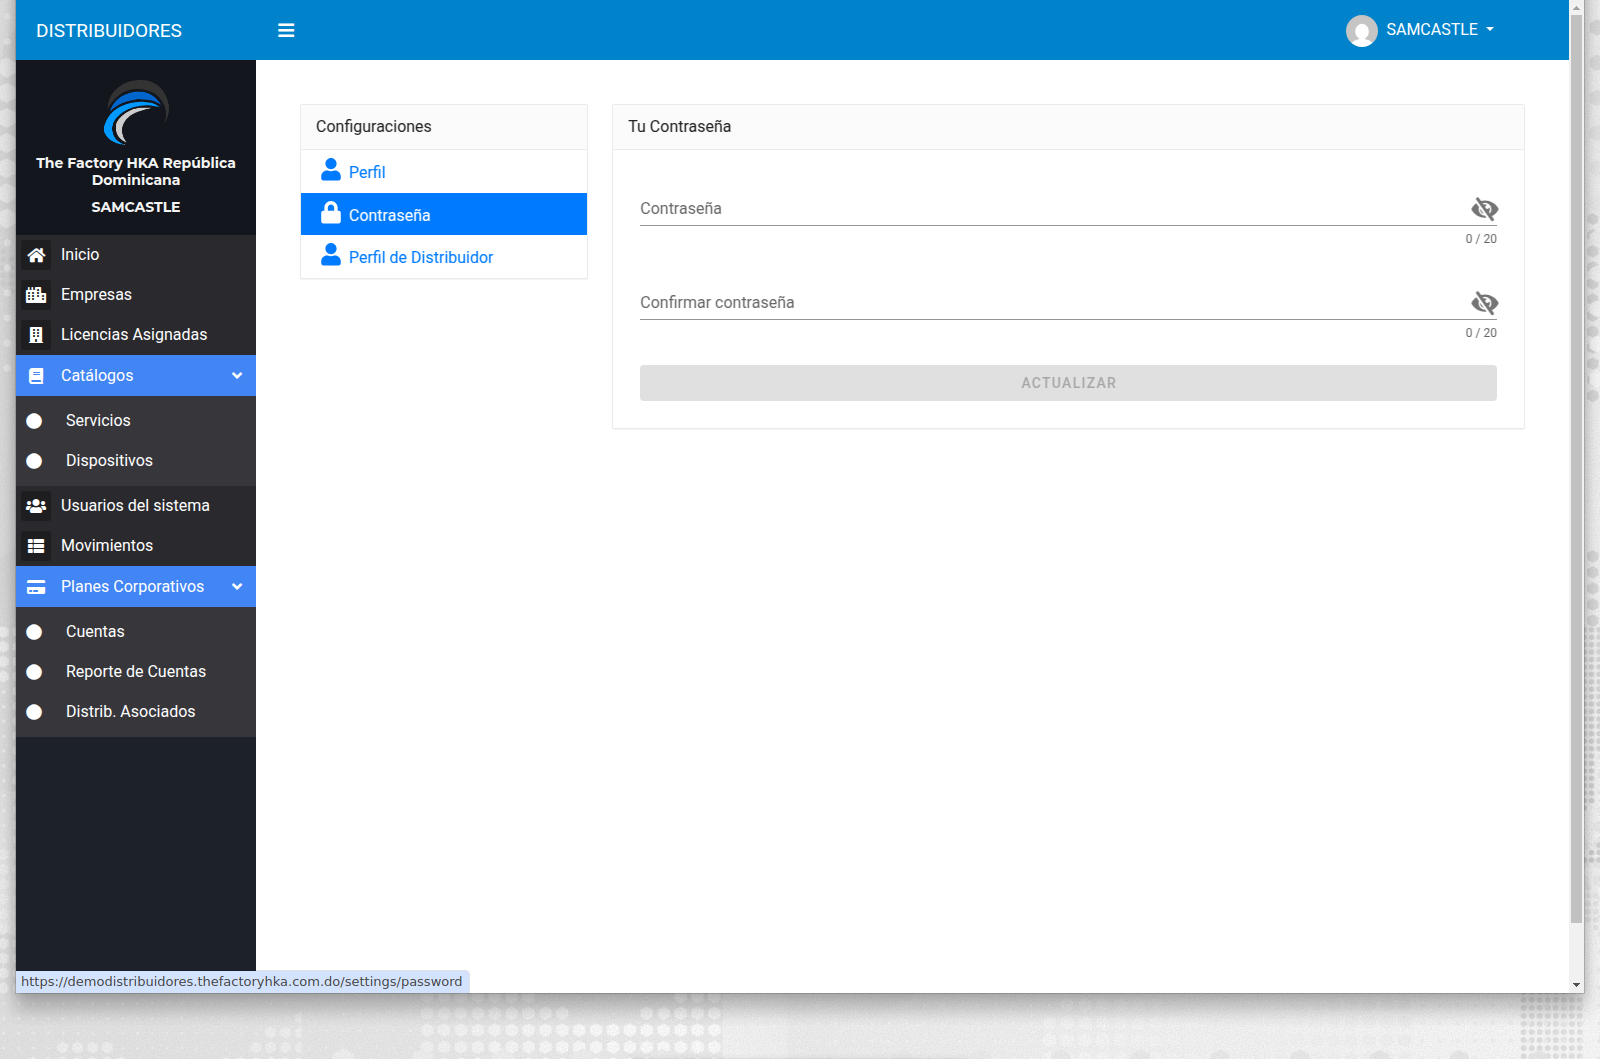
Task: Click the Perfil de Distribuidor person icon
Action: (x=331, y=255)
